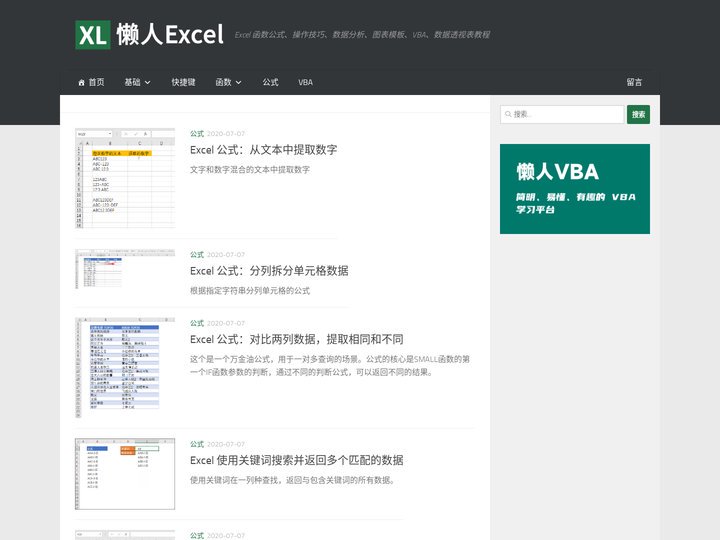Open the 懒人Excel site title
Viewport: 720px width, 540px height.
coord(170,34)
